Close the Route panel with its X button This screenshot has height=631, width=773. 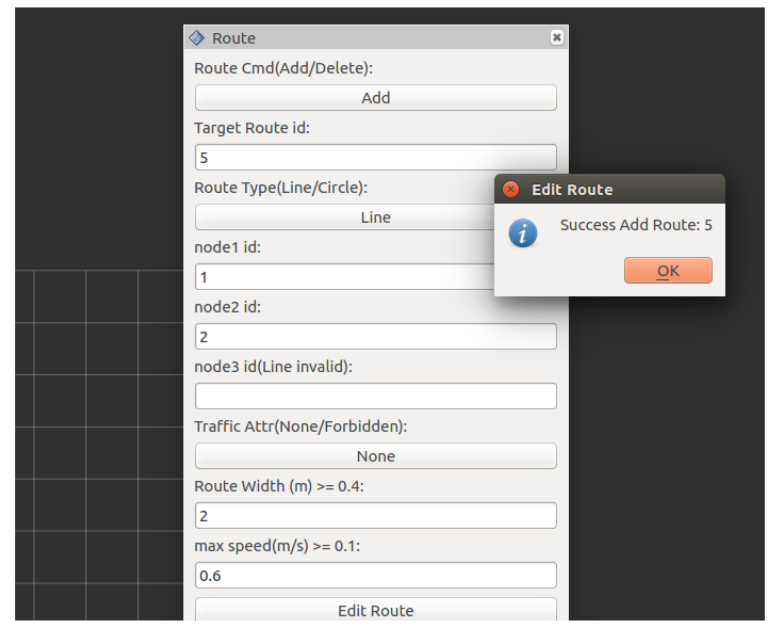[x=557, y=38]
